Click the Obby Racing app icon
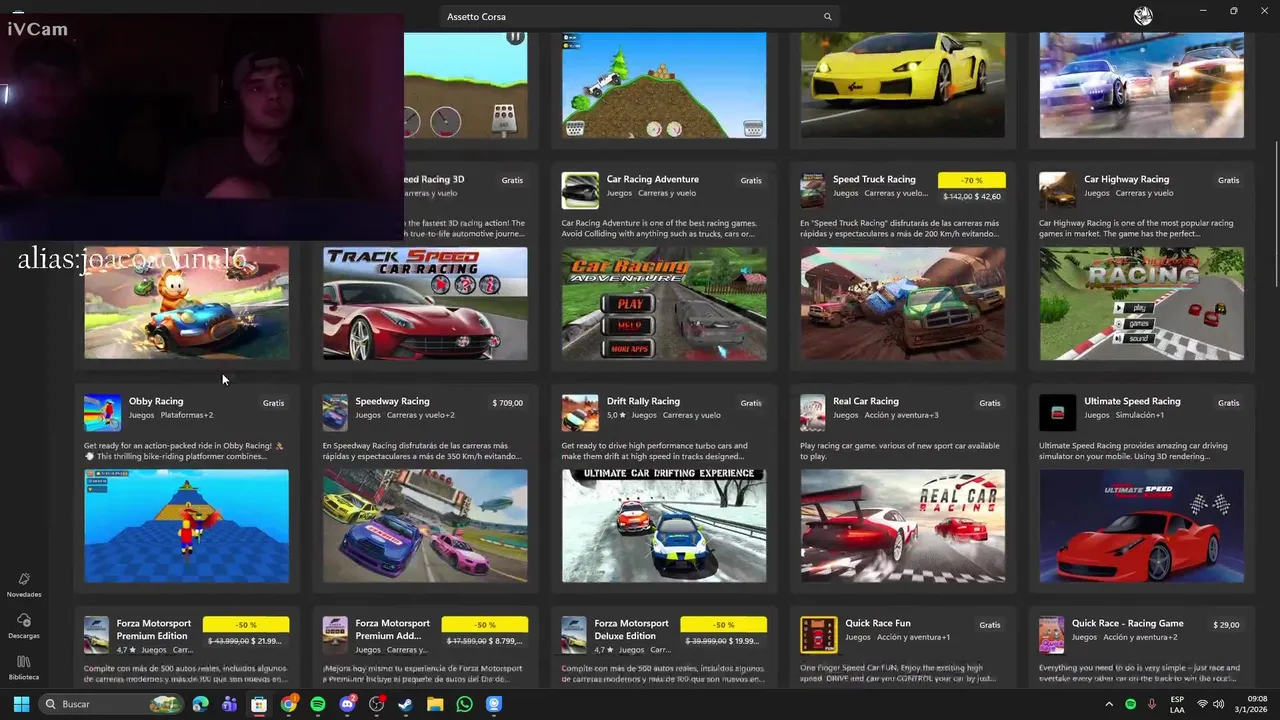The height and width of the screenshot is (720, 1280). (x=102, y=412)
